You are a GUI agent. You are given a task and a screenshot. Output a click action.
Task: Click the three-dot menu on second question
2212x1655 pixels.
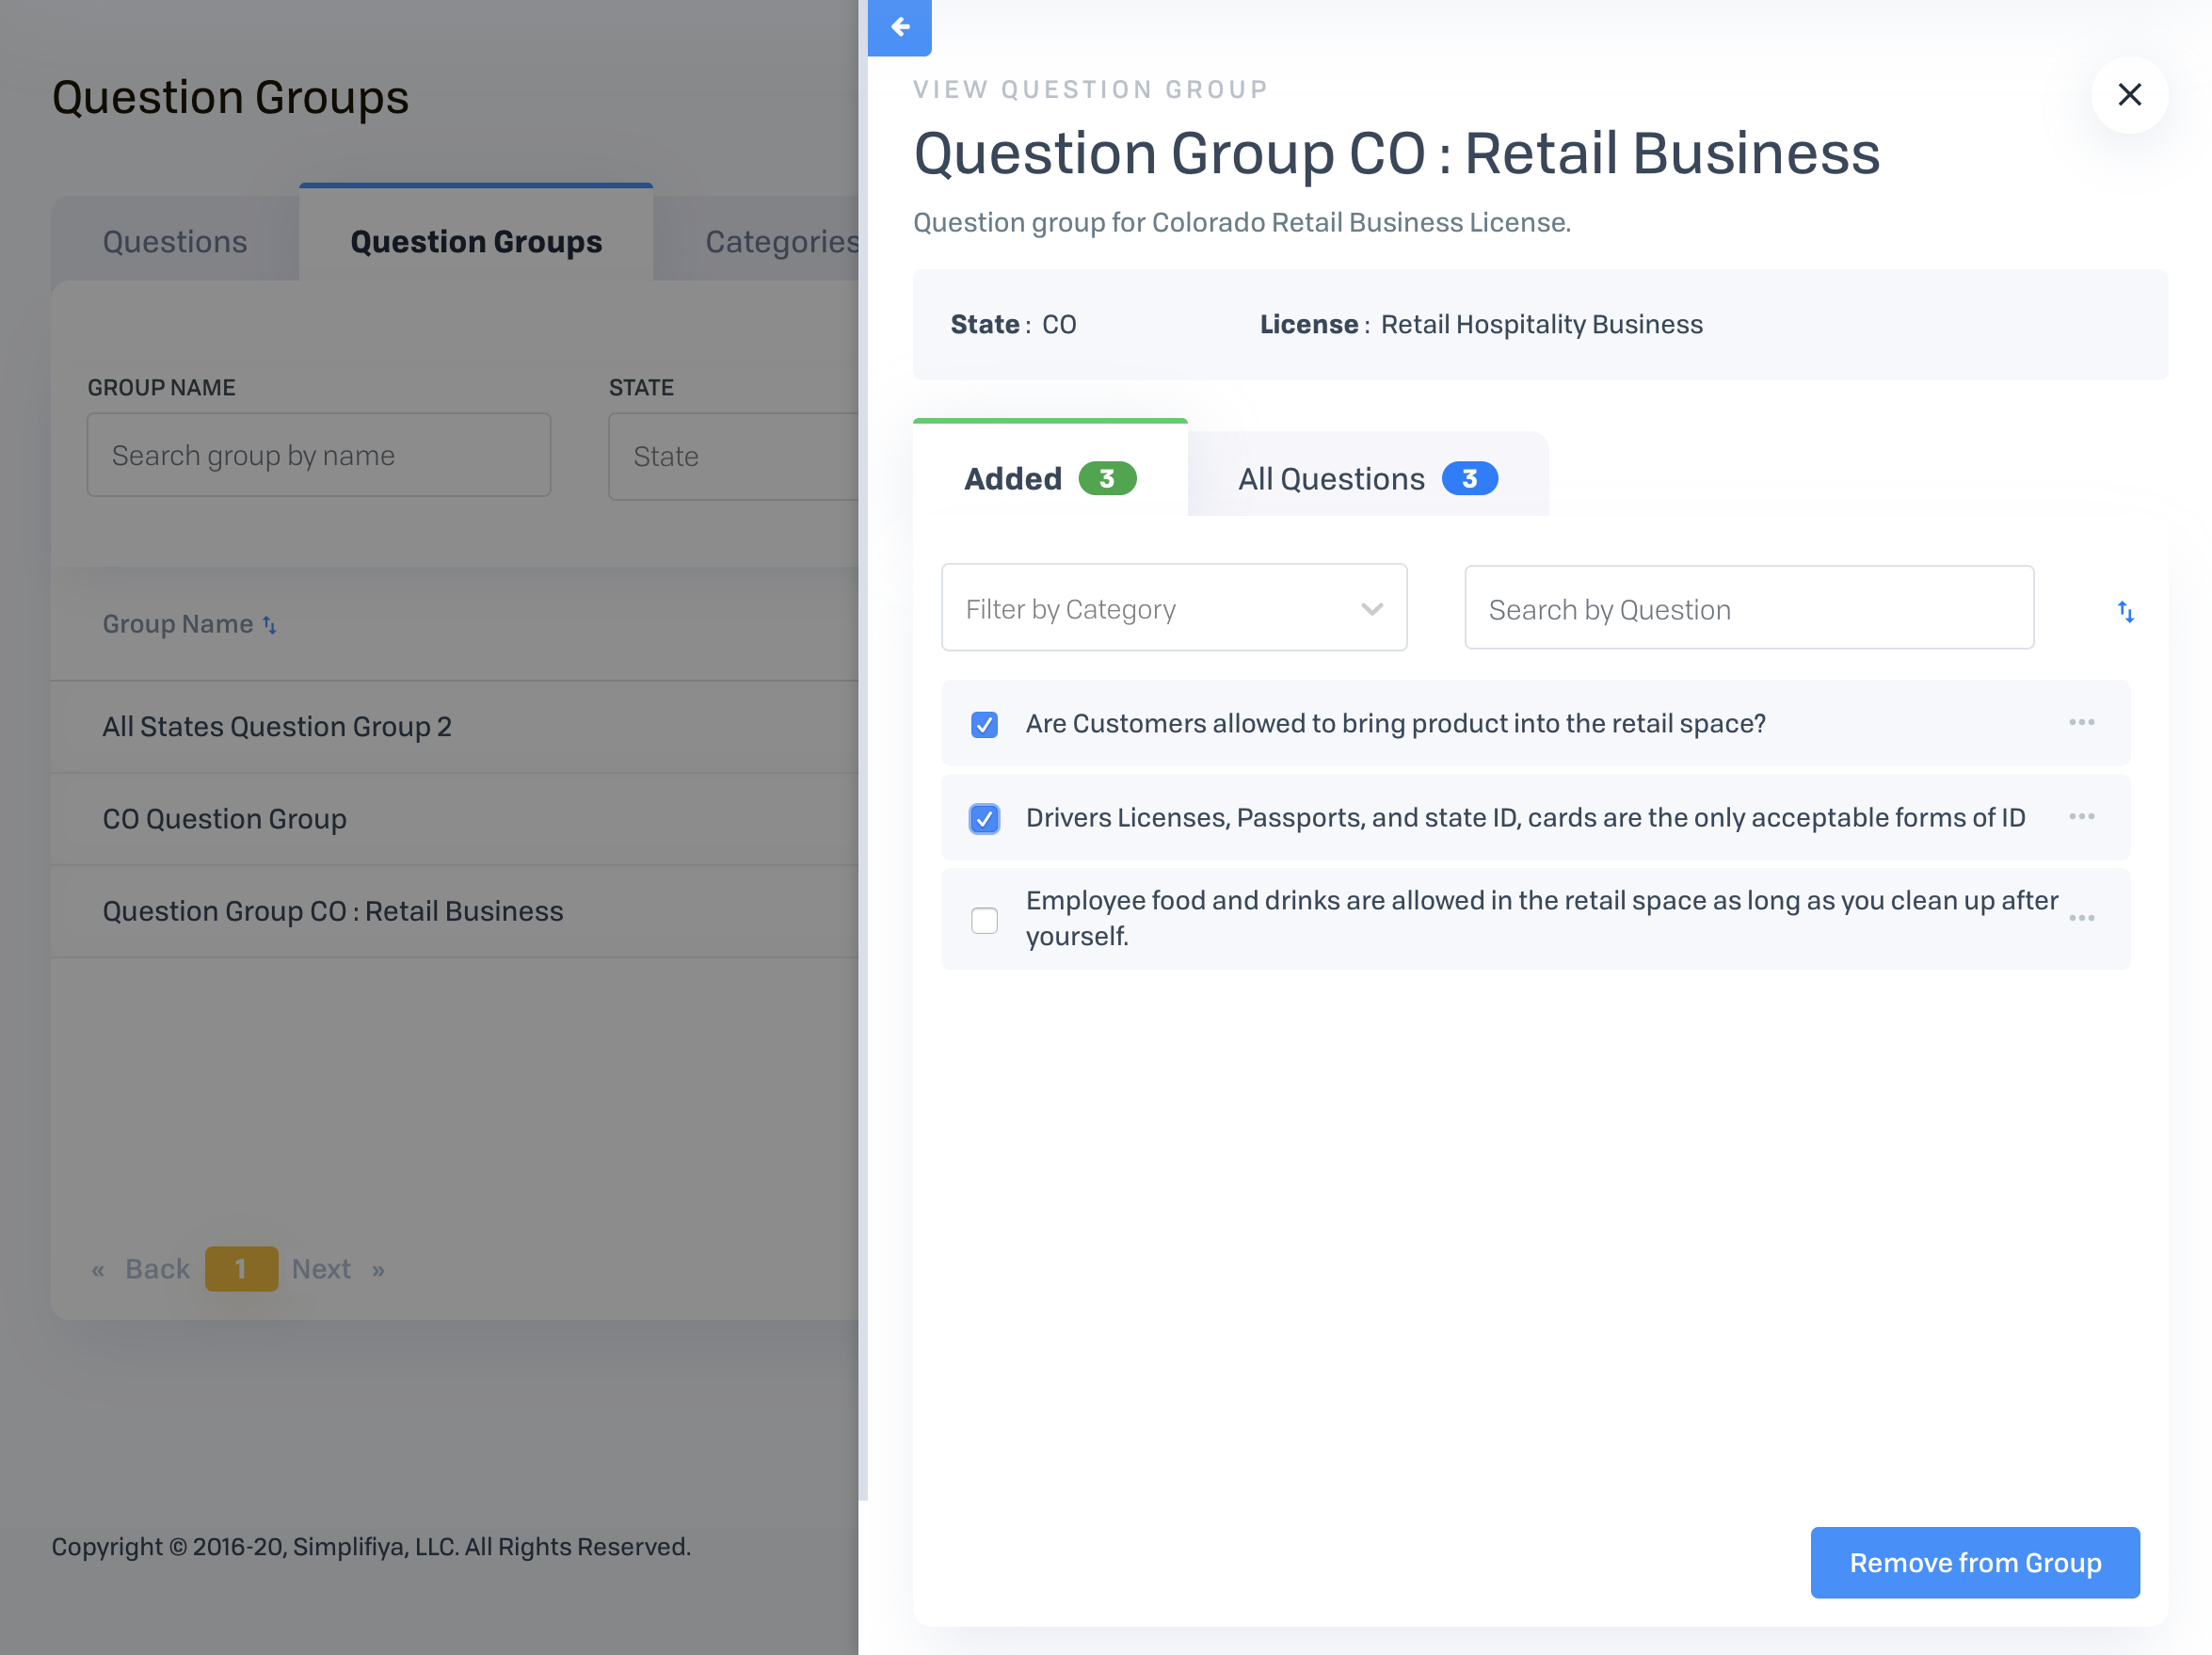point(2082,815)
